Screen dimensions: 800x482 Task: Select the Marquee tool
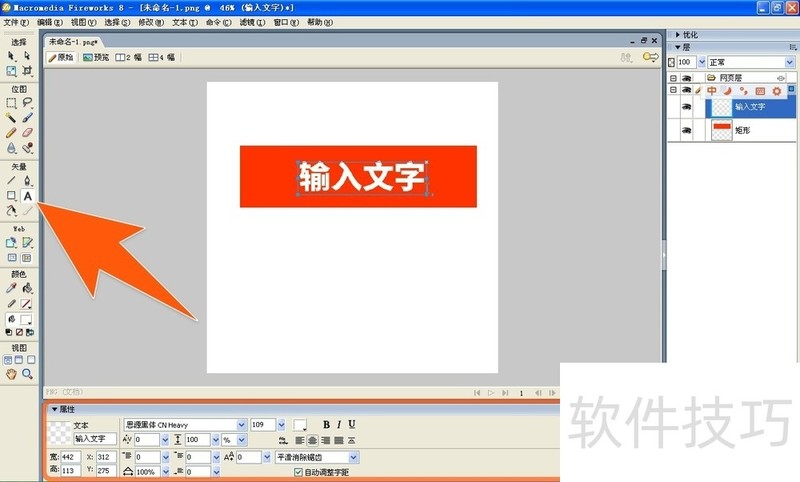coord(11,103)
